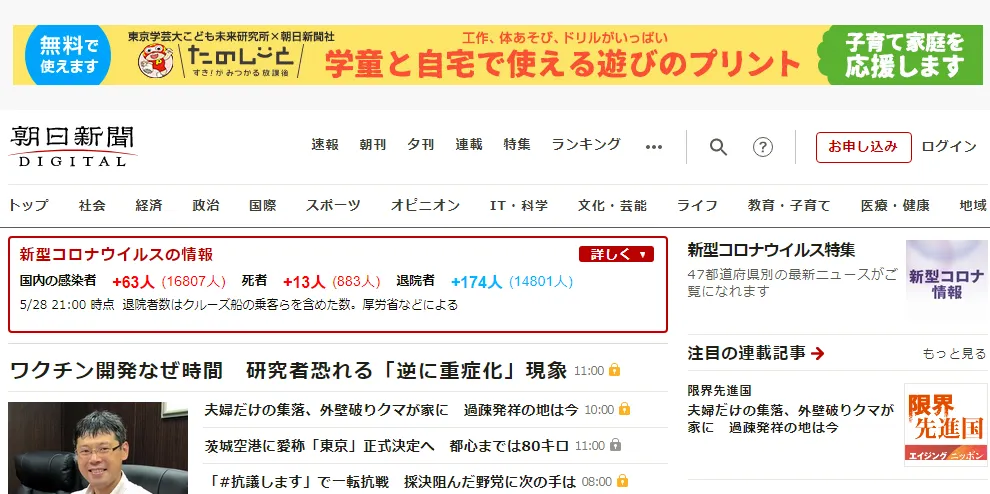Open the ランキング menu item
Image resolution: width=990 pixels, height=494 pixels.
pyautogui.click(x=586, y=145)
